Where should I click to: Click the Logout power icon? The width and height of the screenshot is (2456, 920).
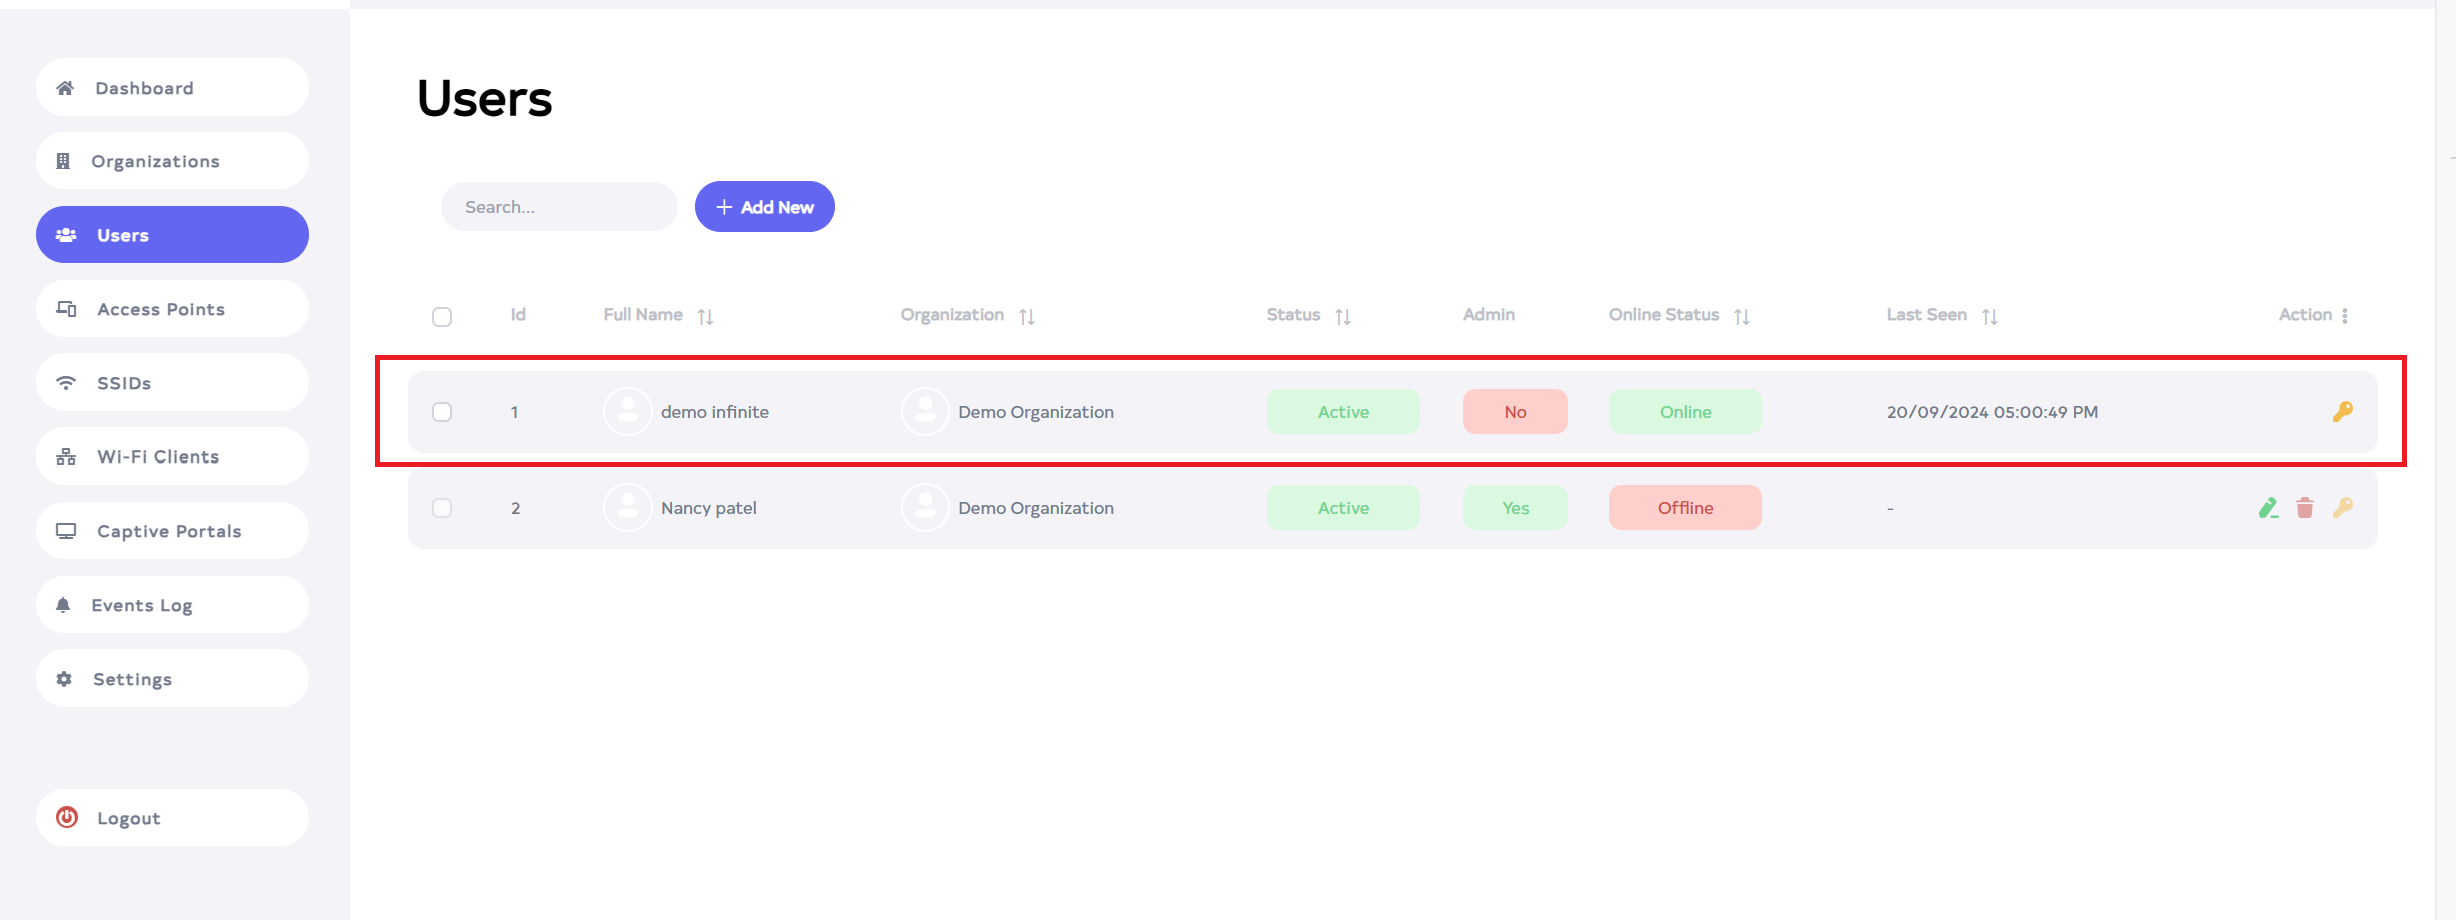click(x=67, y=817)
